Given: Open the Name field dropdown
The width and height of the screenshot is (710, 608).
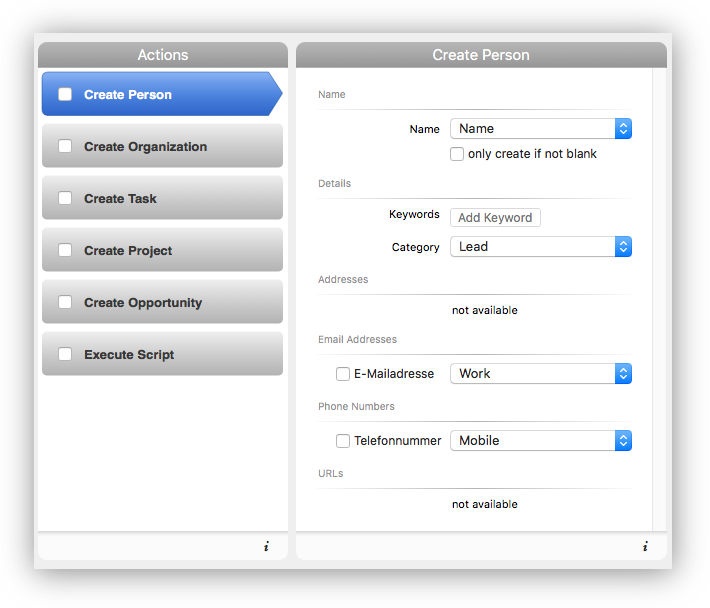Looking at the screenshot, I should (541, 129).
